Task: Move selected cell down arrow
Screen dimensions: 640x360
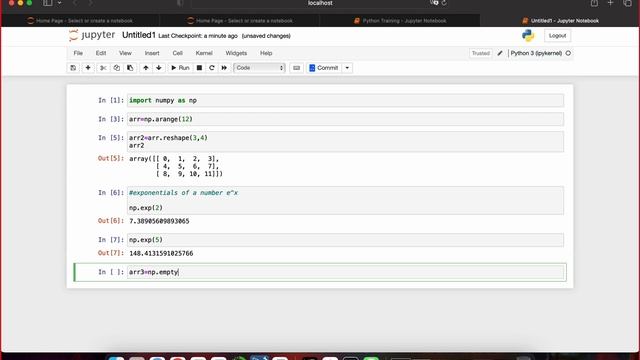Action: 159,68
